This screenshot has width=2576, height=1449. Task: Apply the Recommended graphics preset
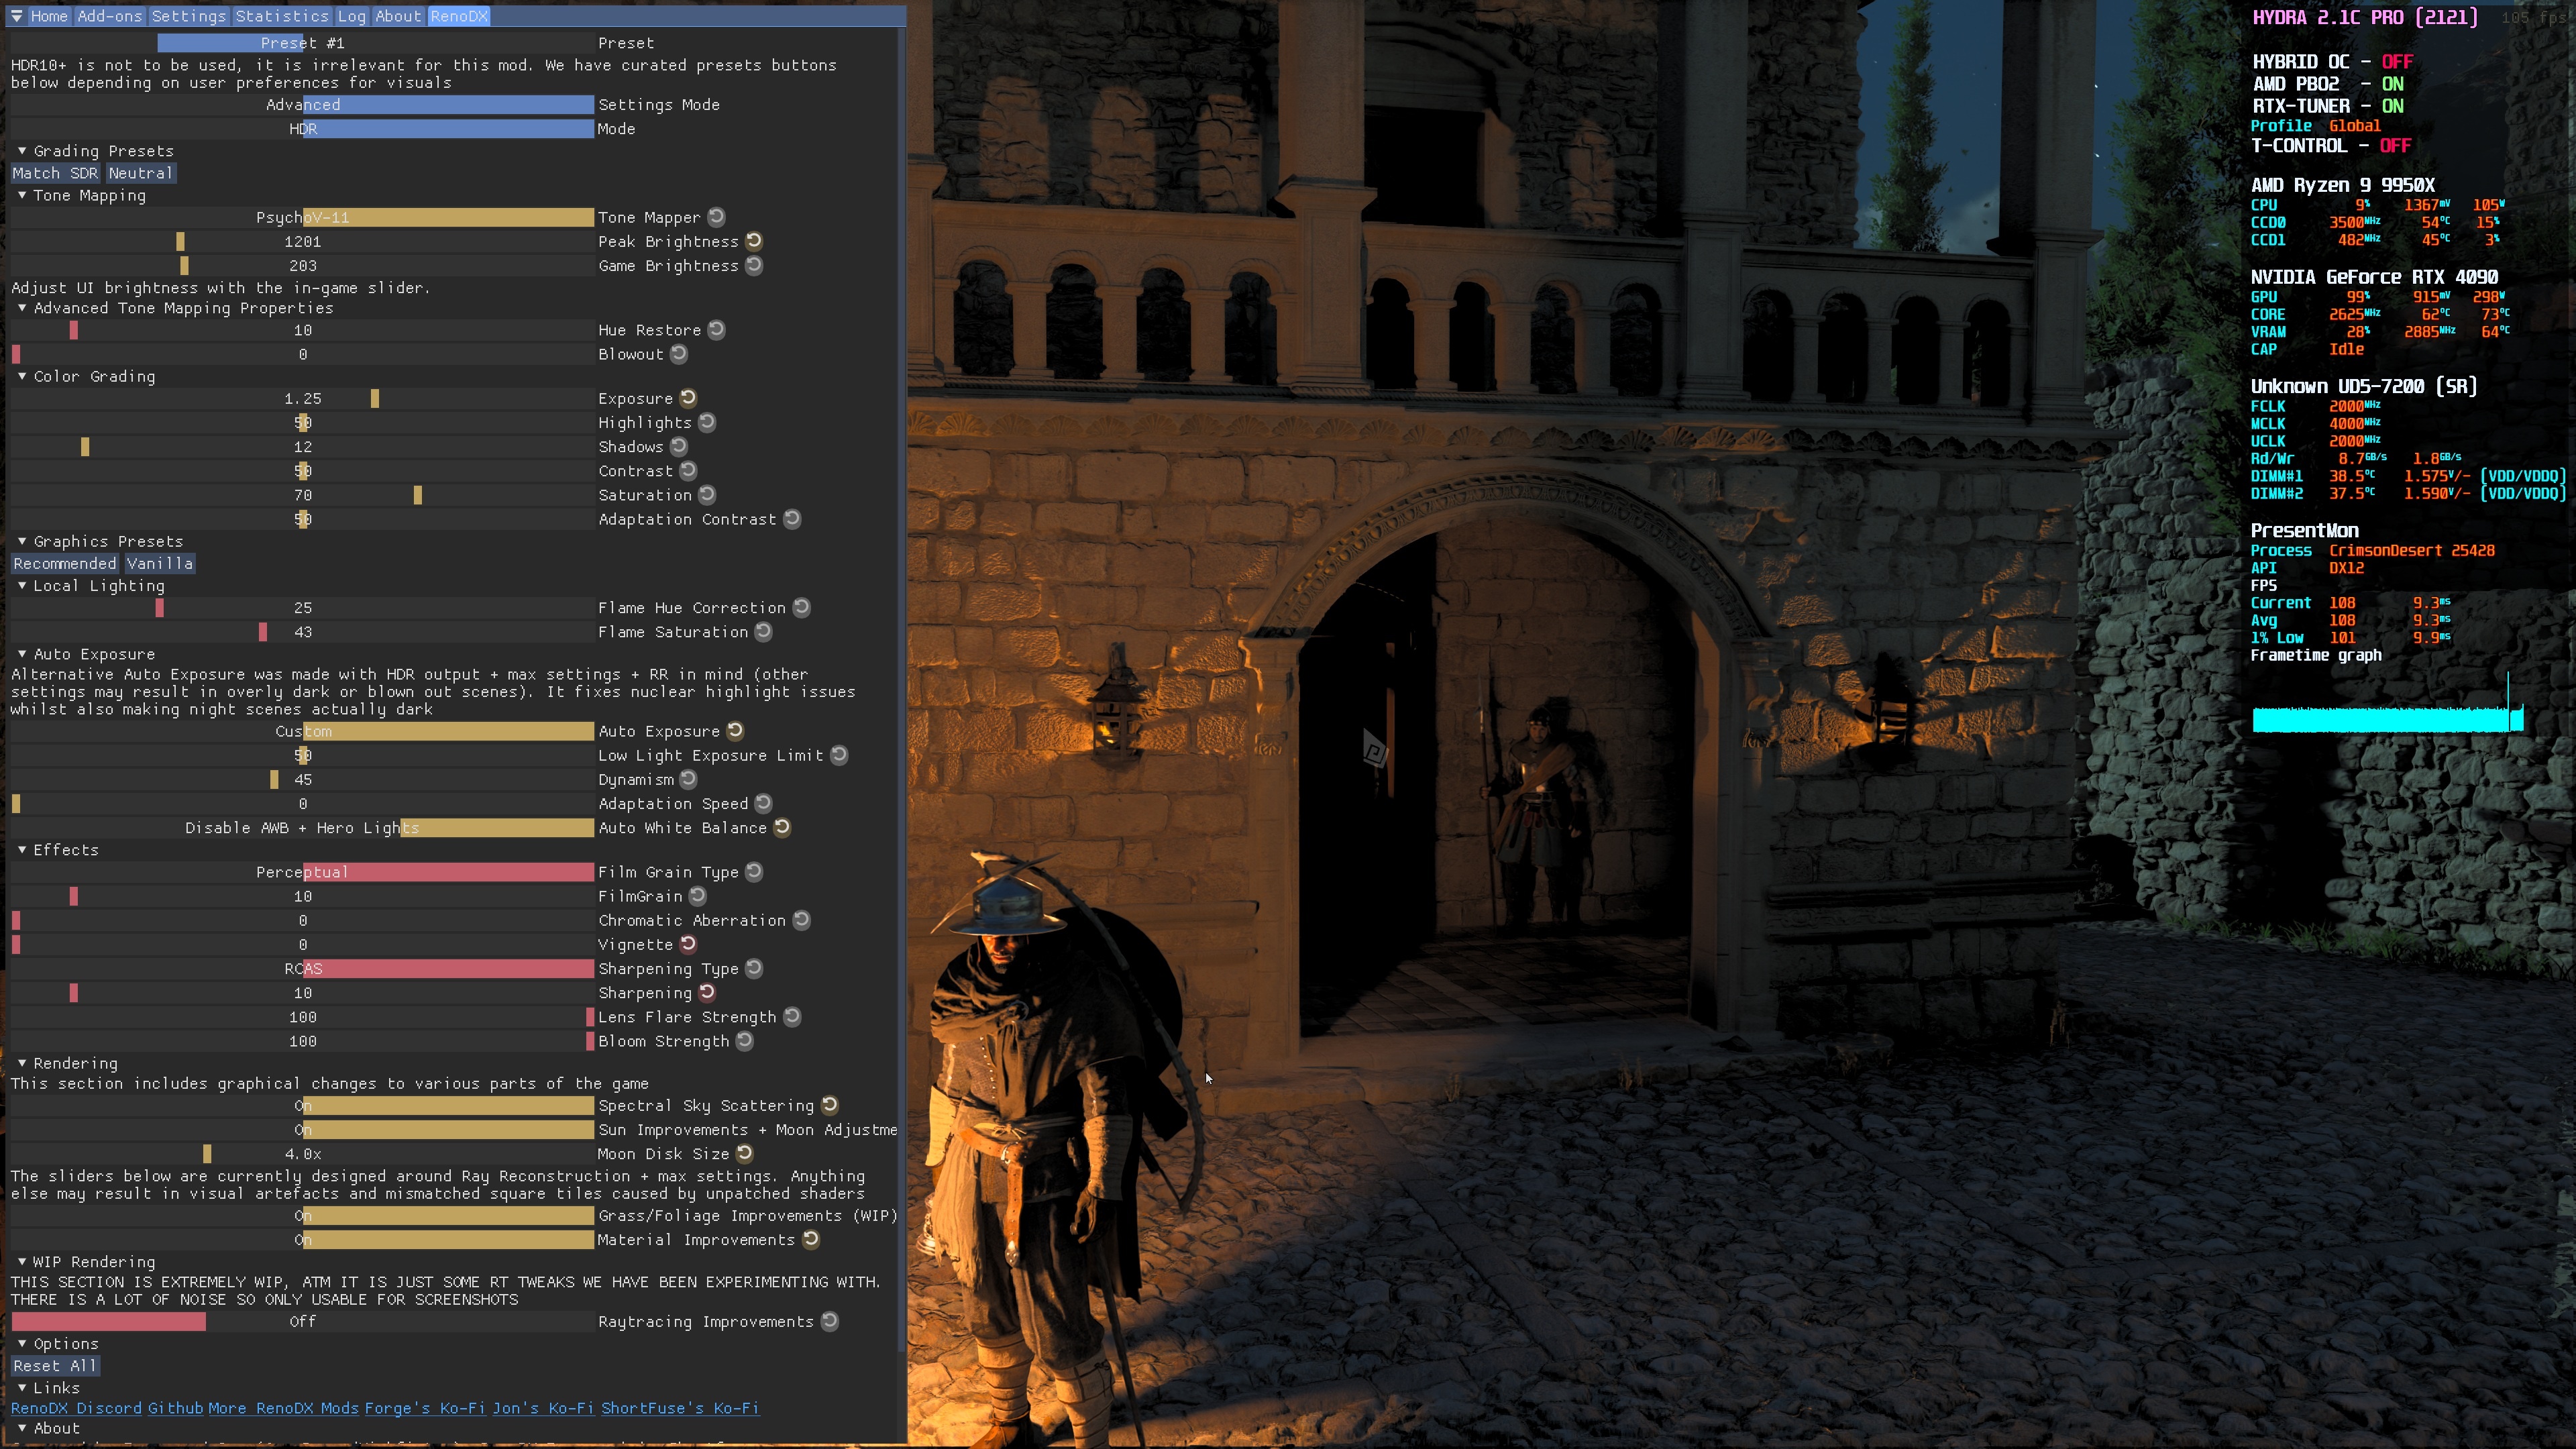[65, 563]
